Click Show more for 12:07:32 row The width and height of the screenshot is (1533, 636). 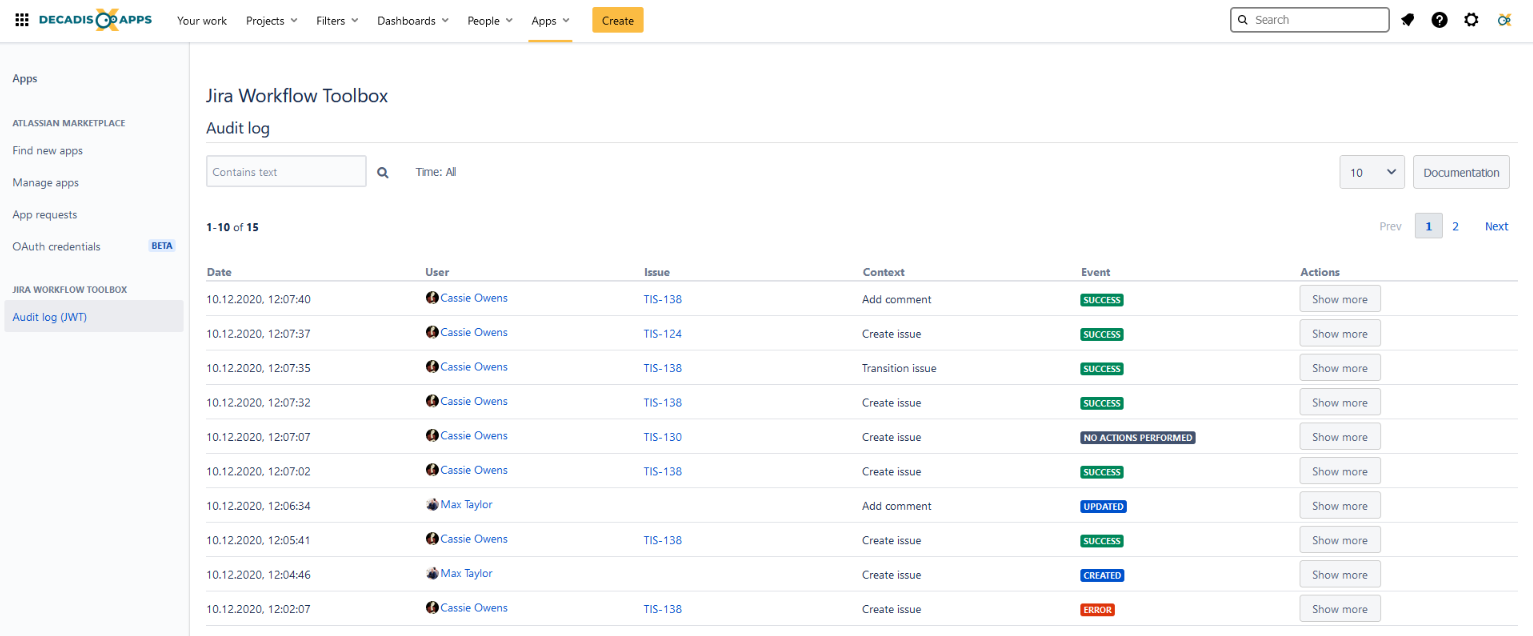[1340, 403]
